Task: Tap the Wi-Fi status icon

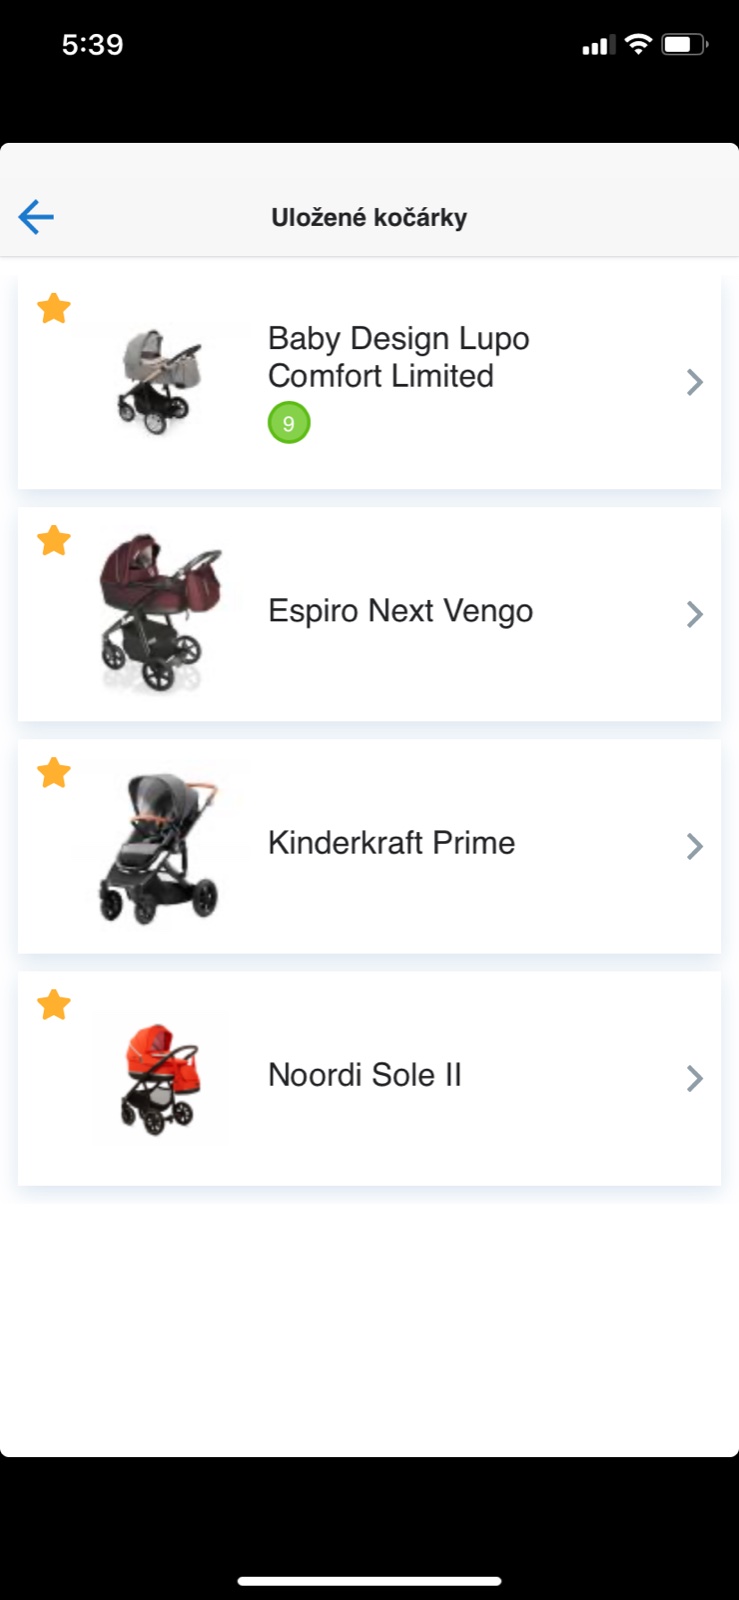Action: (637, 44)
